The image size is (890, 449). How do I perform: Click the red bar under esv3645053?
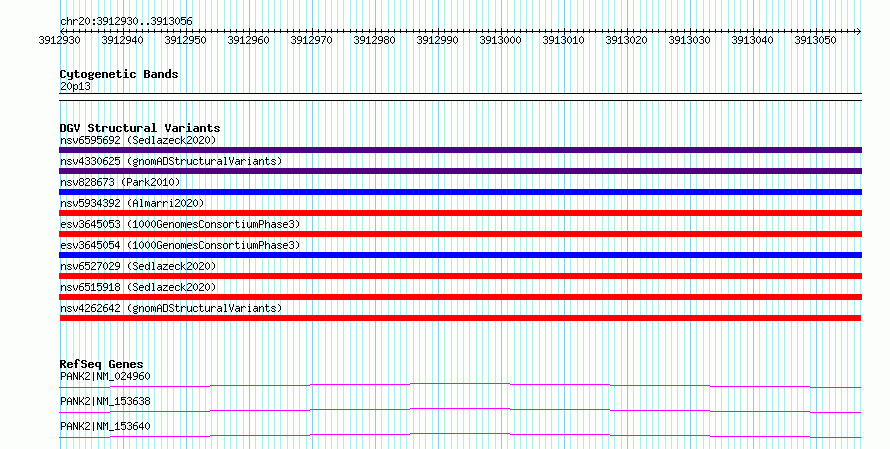460,234
